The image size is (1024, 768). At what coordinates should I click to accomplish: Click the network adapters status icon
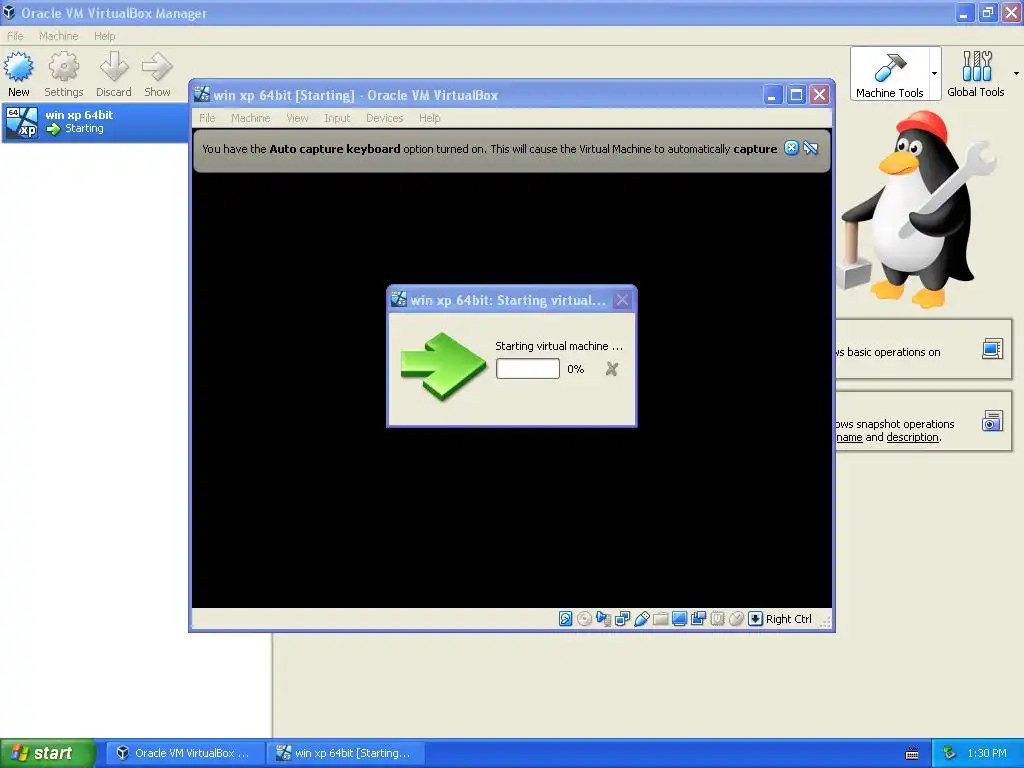point(622,618)
